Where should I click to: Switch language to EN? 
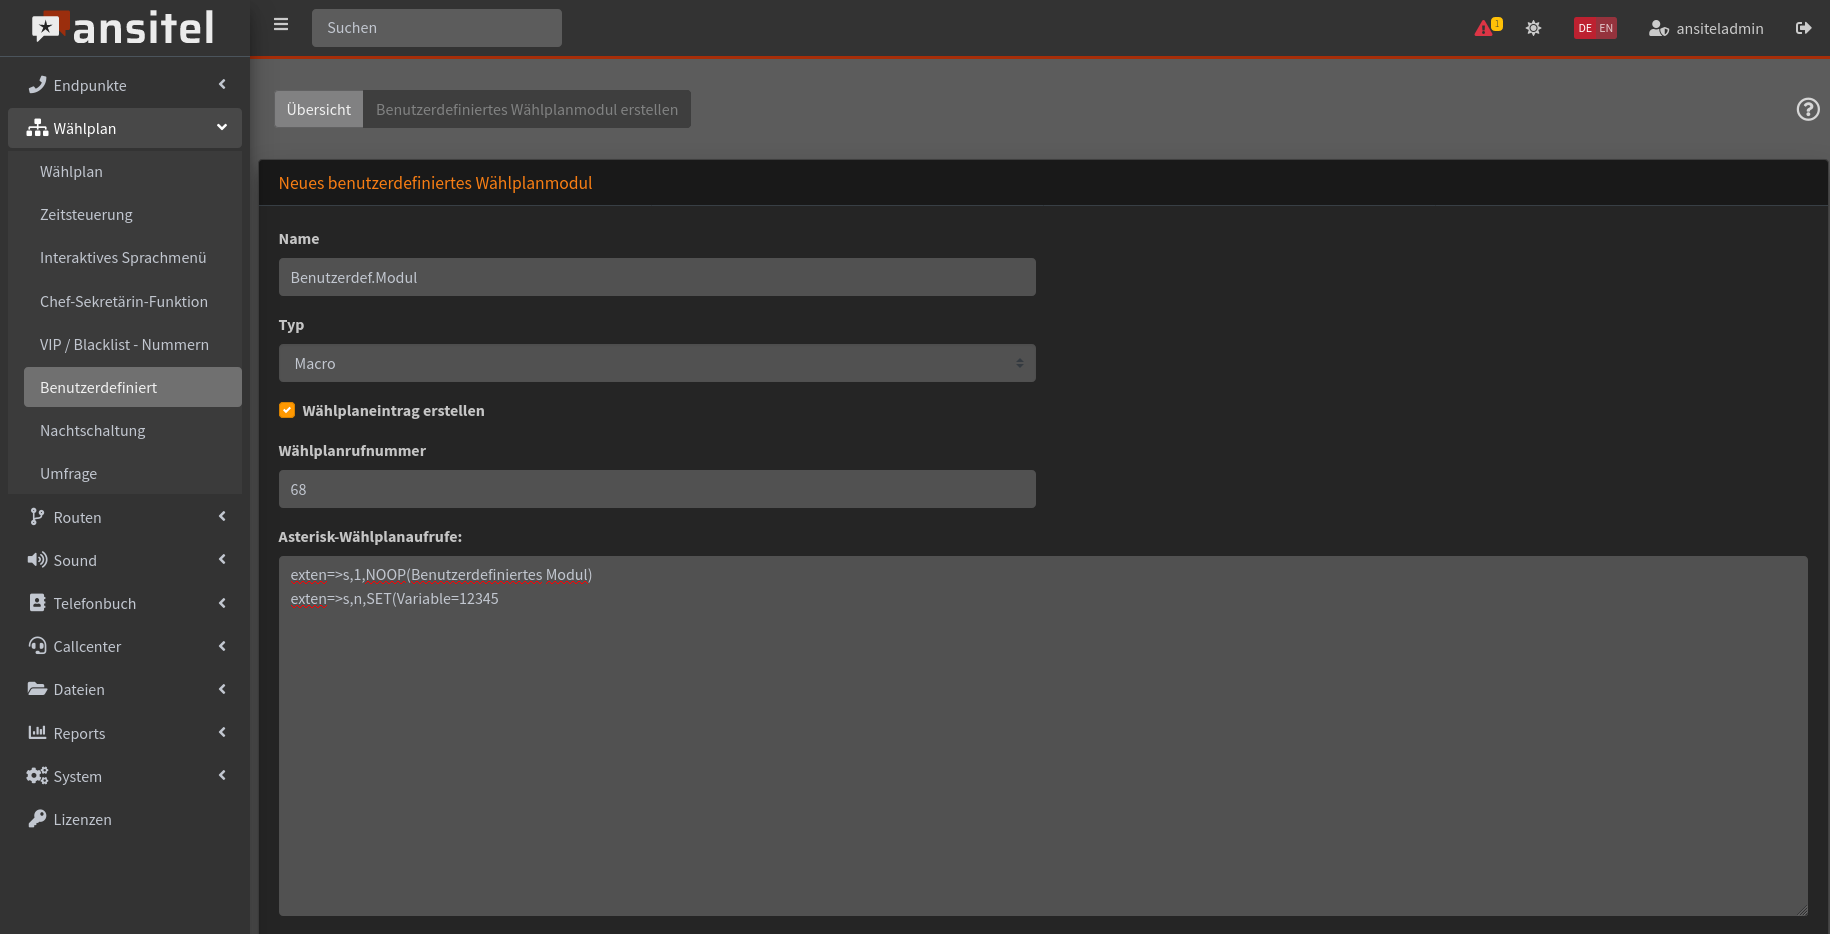coord(1606,28)
